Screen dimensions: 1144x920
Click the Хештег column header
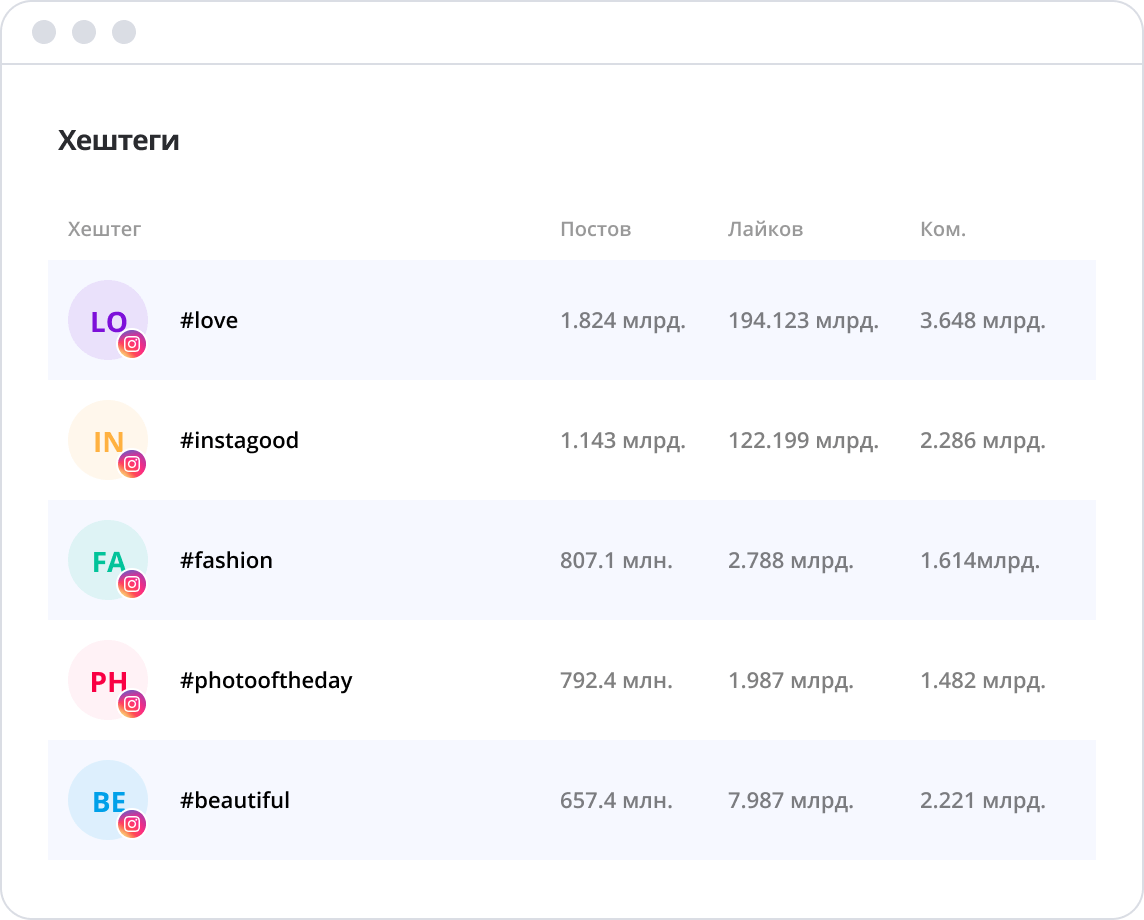[104, 229]
